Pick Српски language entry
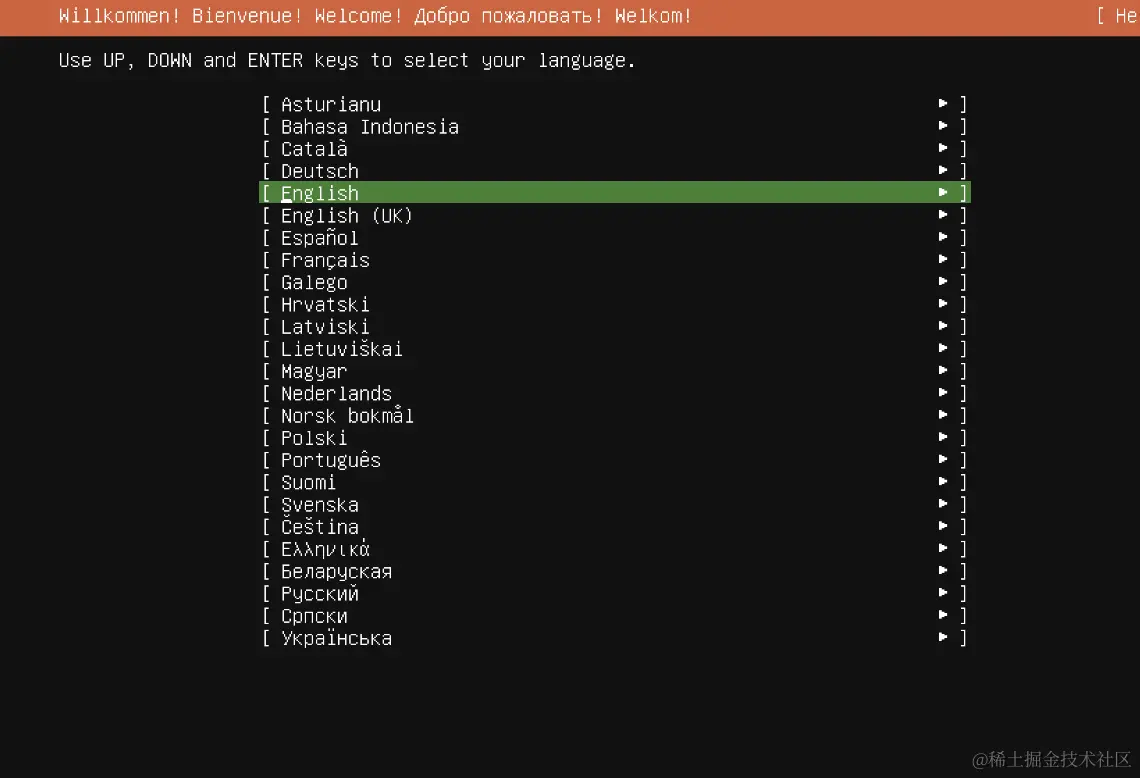The height and width of the screenshot is (778, 1140). click(x=614, y=616)
